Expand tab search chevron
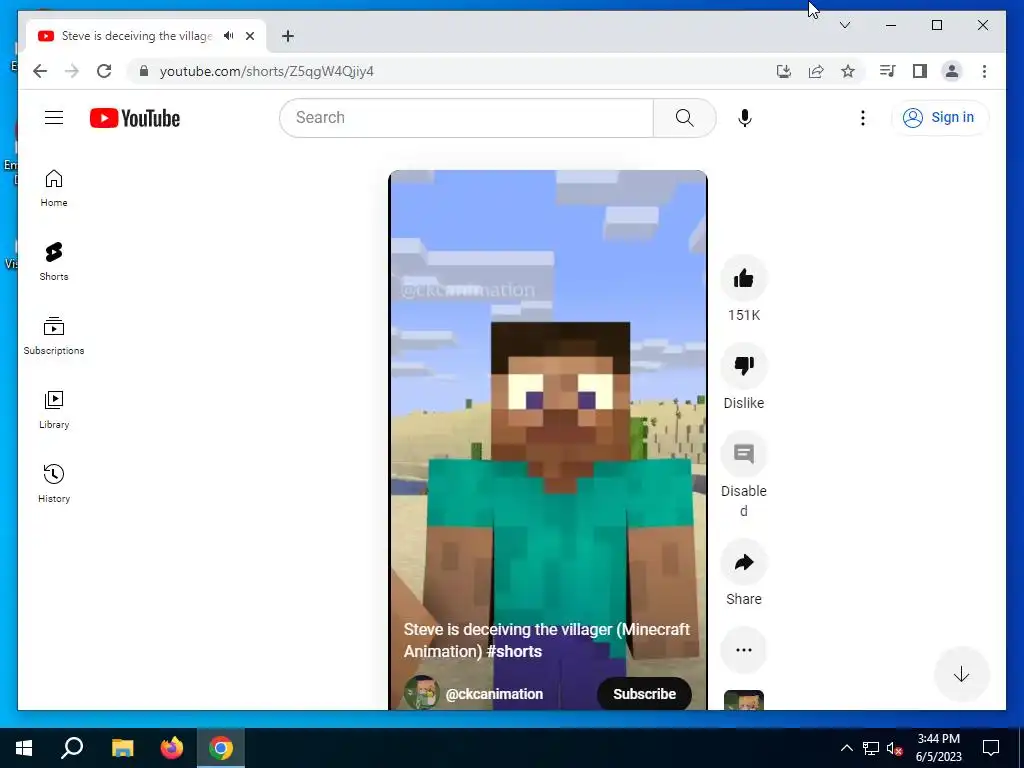Viewport: 1024px width, 768px height. 844,25
